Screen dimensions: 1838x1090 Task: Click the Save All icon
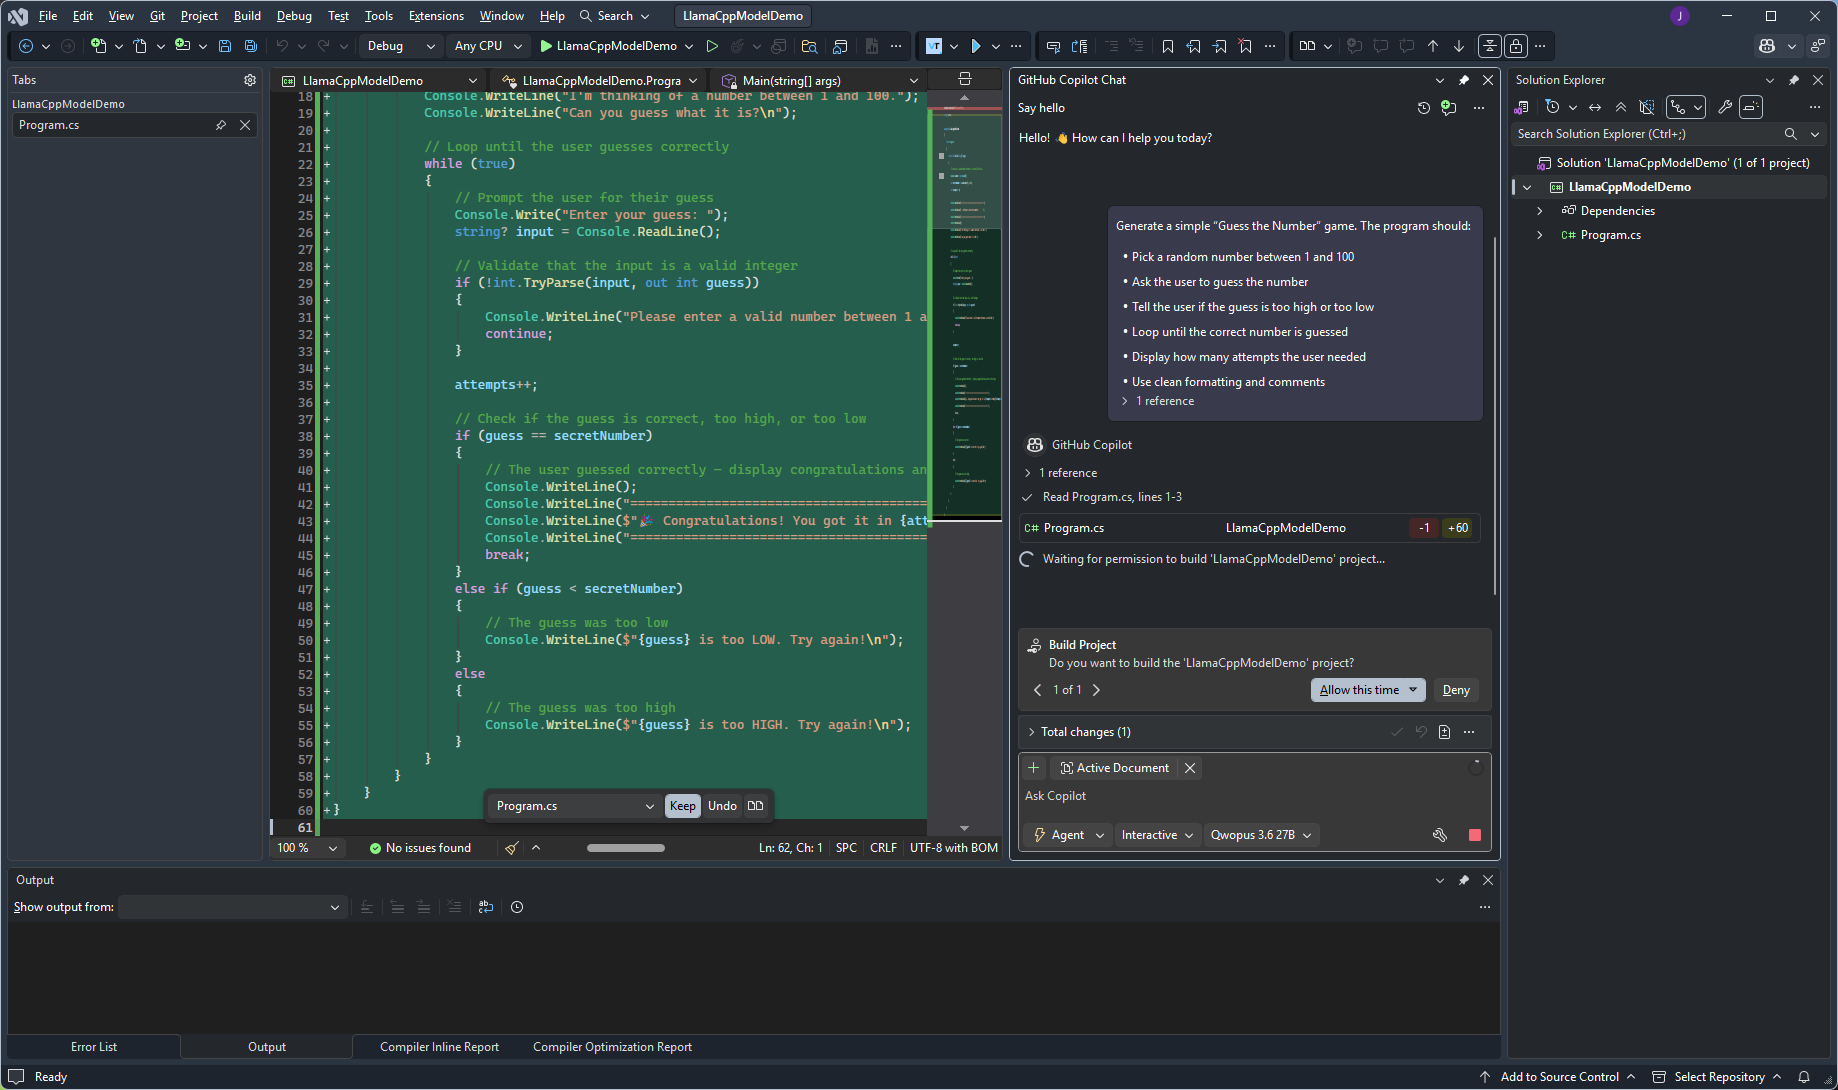(x=251, y=46)
